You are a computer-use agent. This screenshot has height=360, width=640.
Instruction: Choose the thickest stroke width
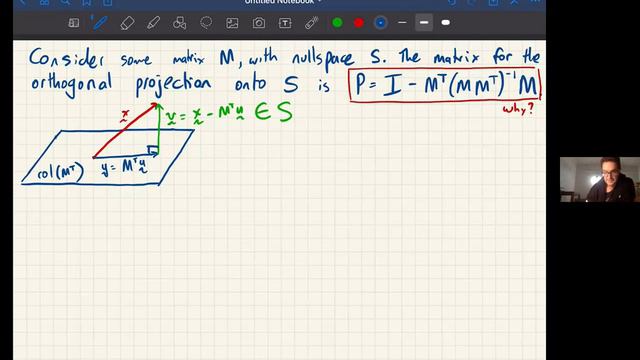coord(446,22)
